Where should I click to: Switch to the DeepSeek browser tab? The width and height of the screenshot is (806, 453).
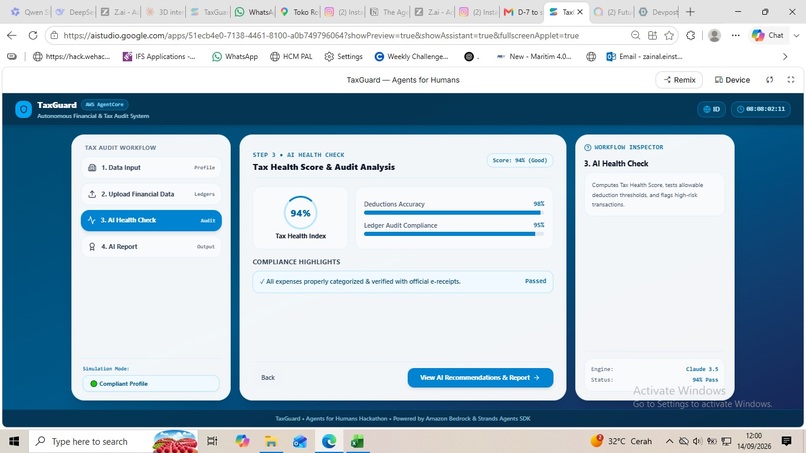coord(75,12)
